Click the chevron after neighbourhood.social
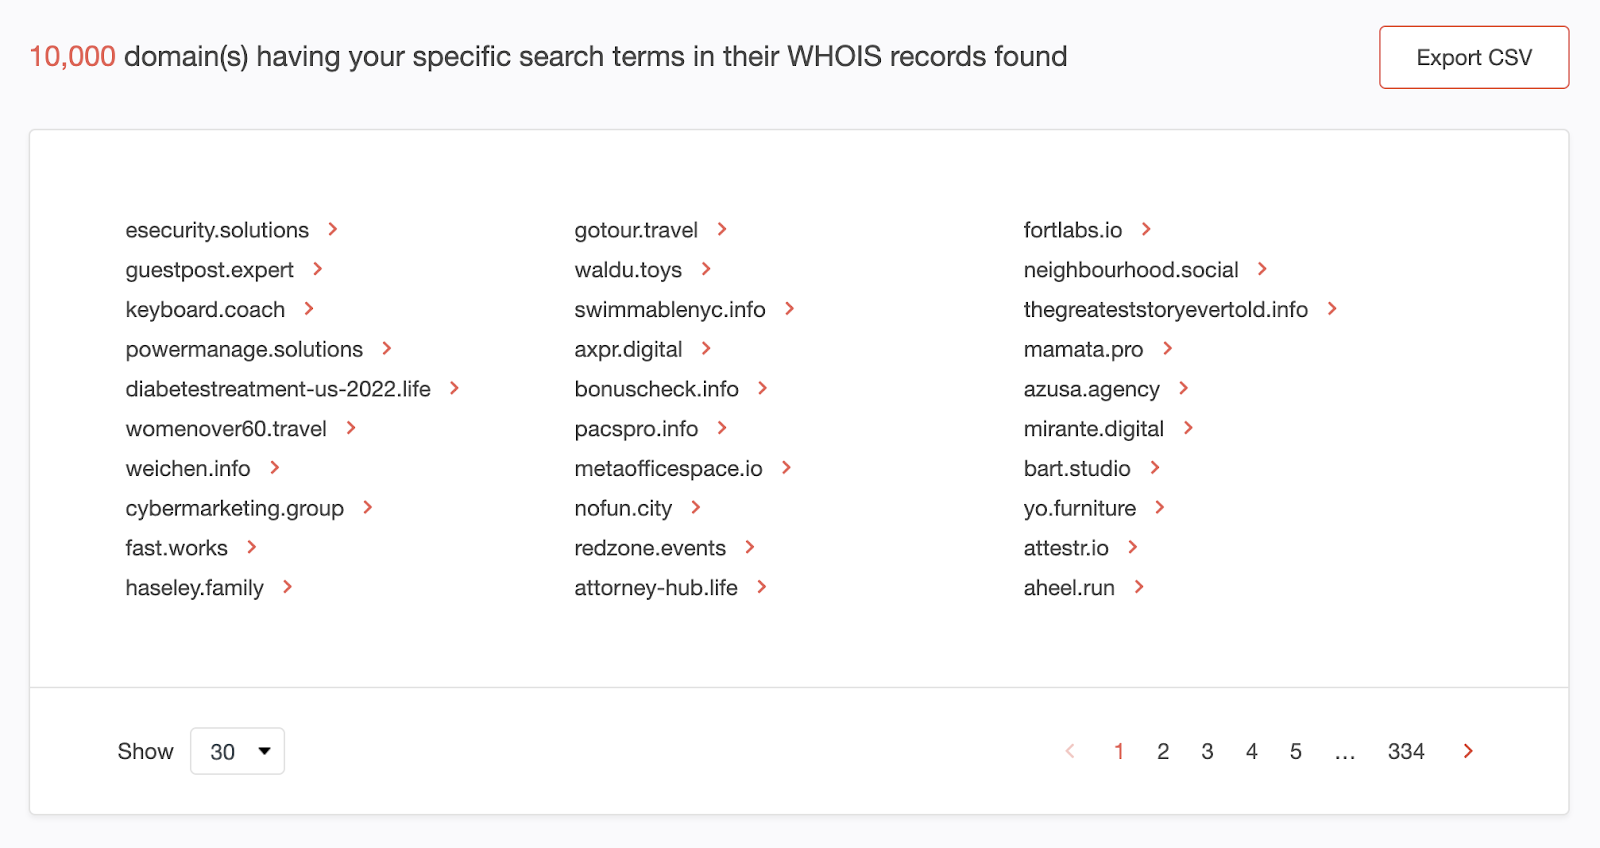This screenshot has height=848, width=1600. 1262,269
